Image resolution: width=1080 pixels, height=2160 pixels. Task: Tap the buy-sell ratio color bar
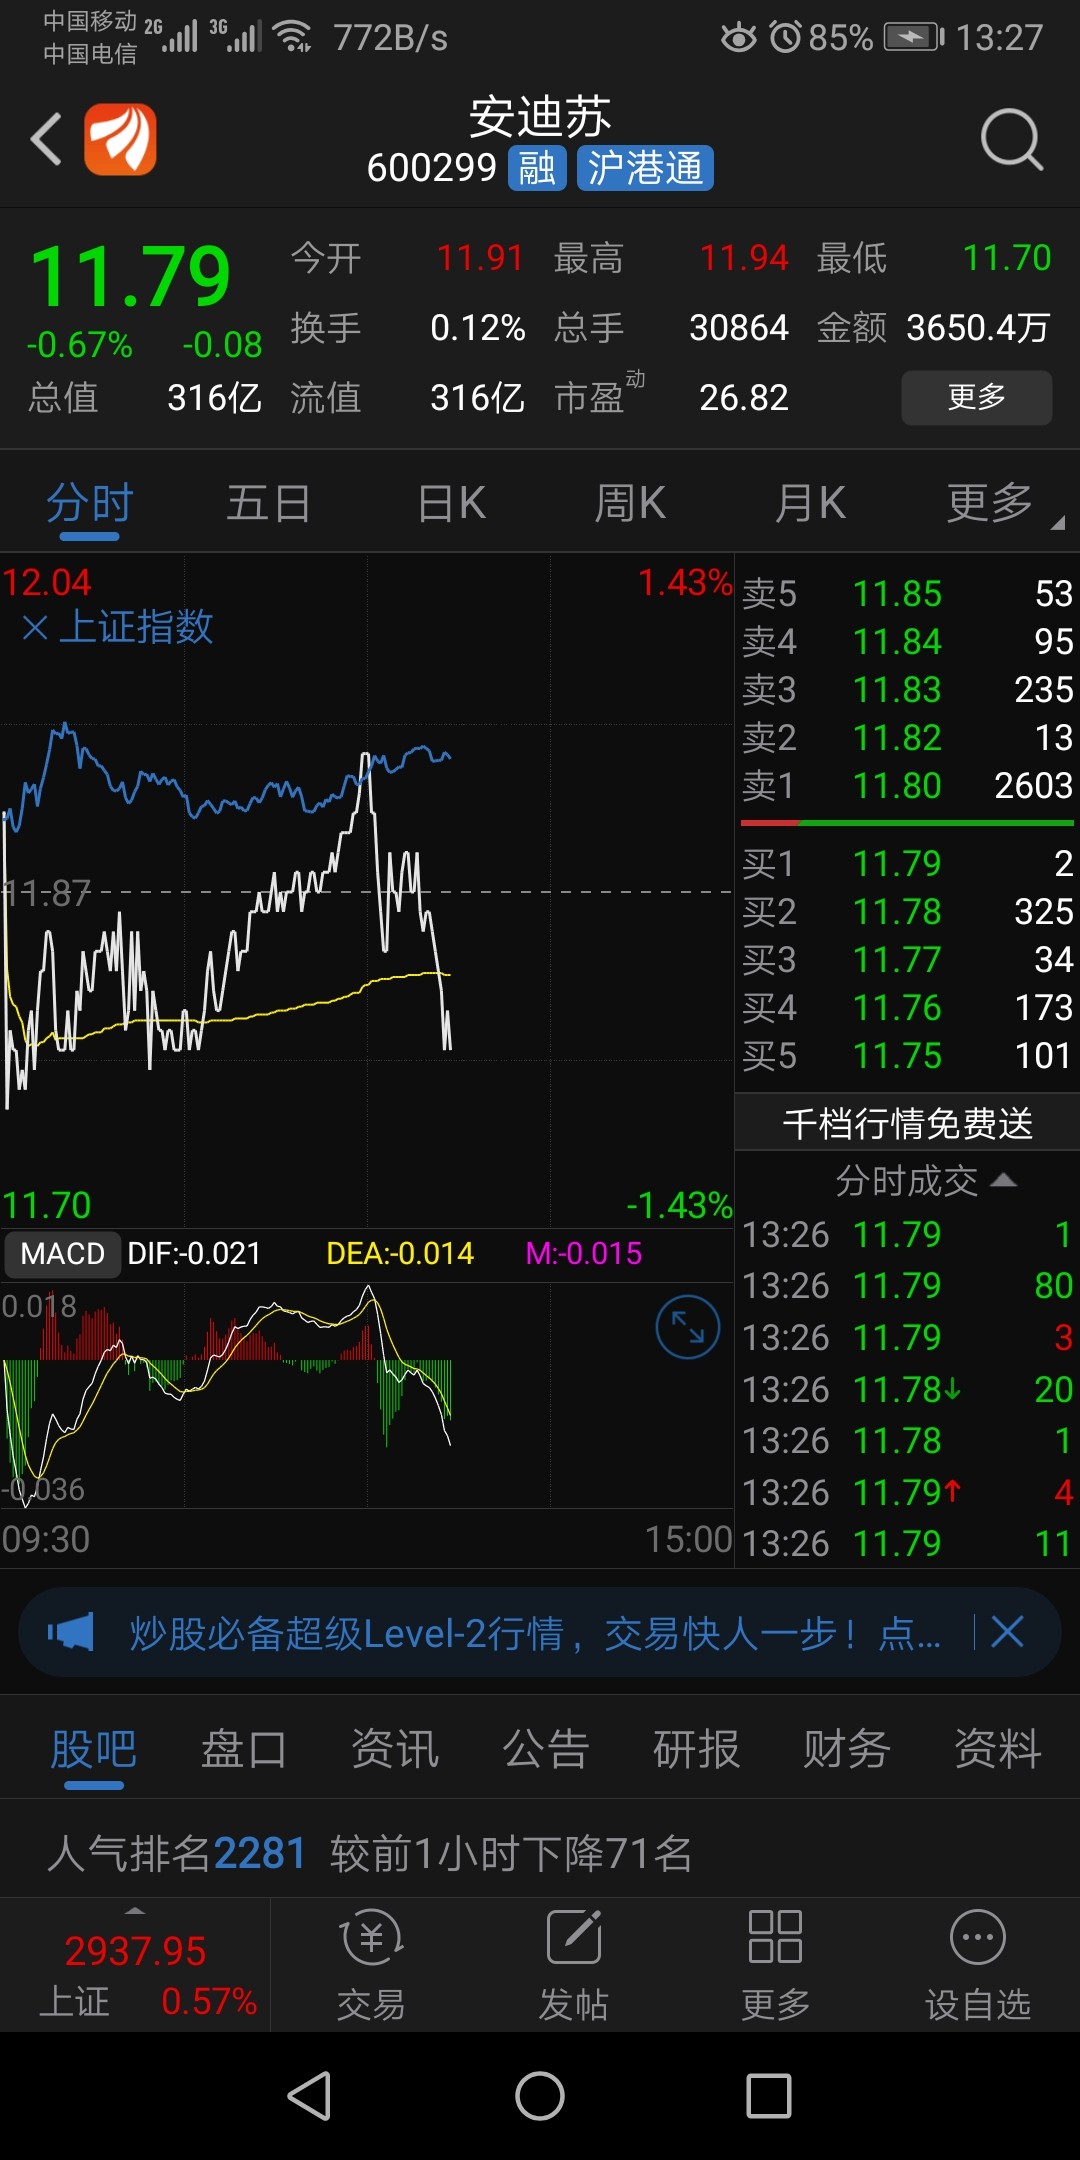pyautogui.click(x=907, y=823)
